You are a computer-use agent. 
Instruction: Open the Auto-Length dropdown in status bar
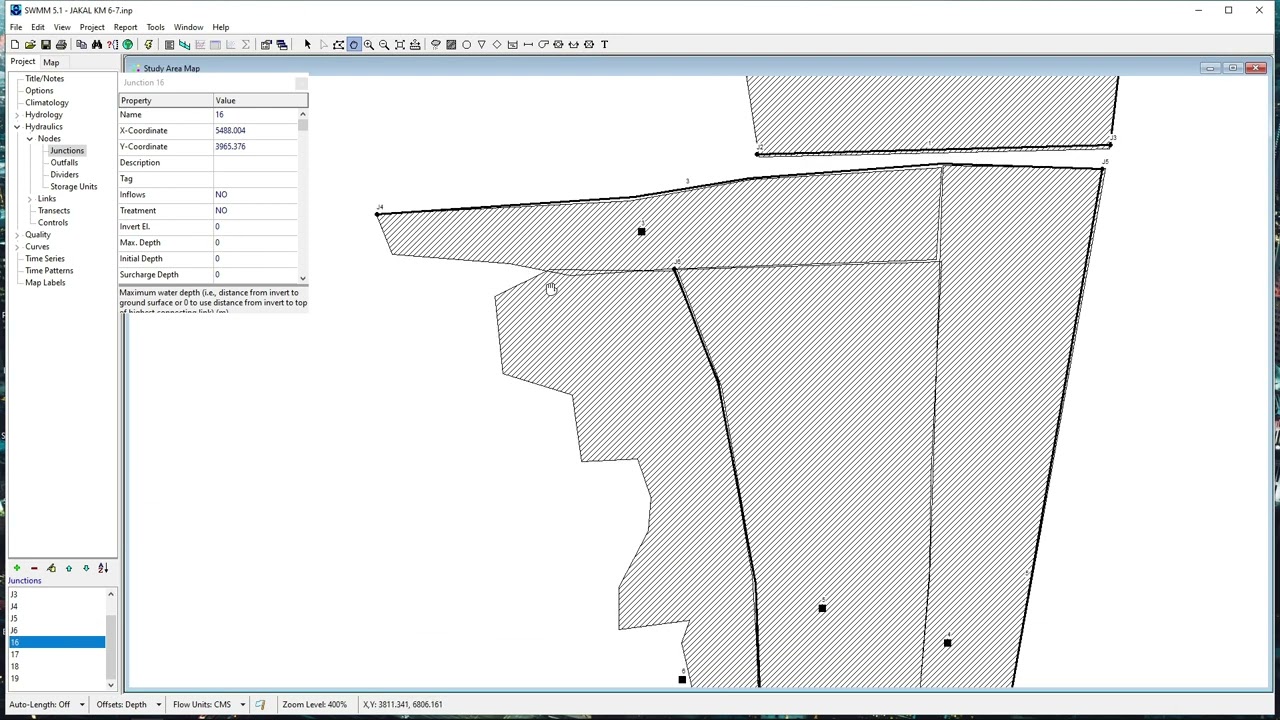(82, 704)
